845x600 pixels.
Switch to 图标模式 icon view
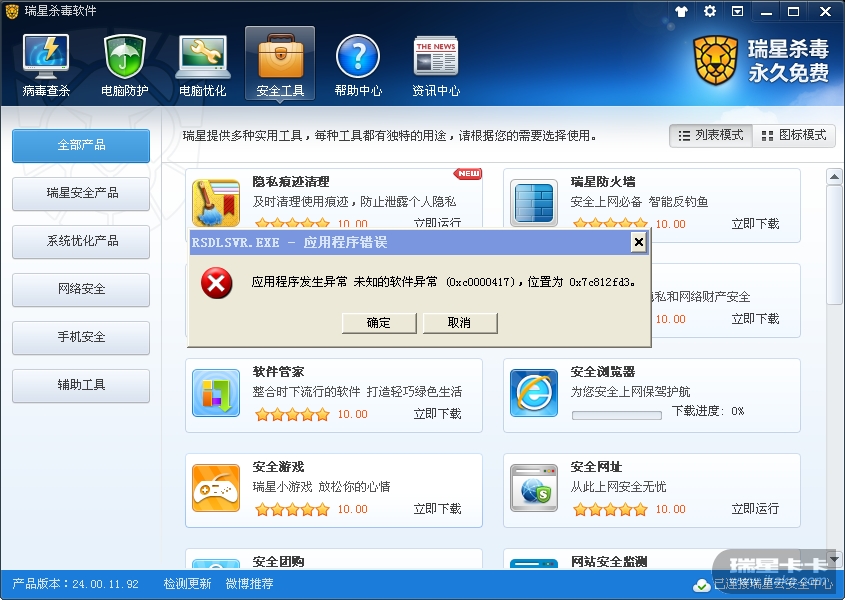(x=794, y=135)
